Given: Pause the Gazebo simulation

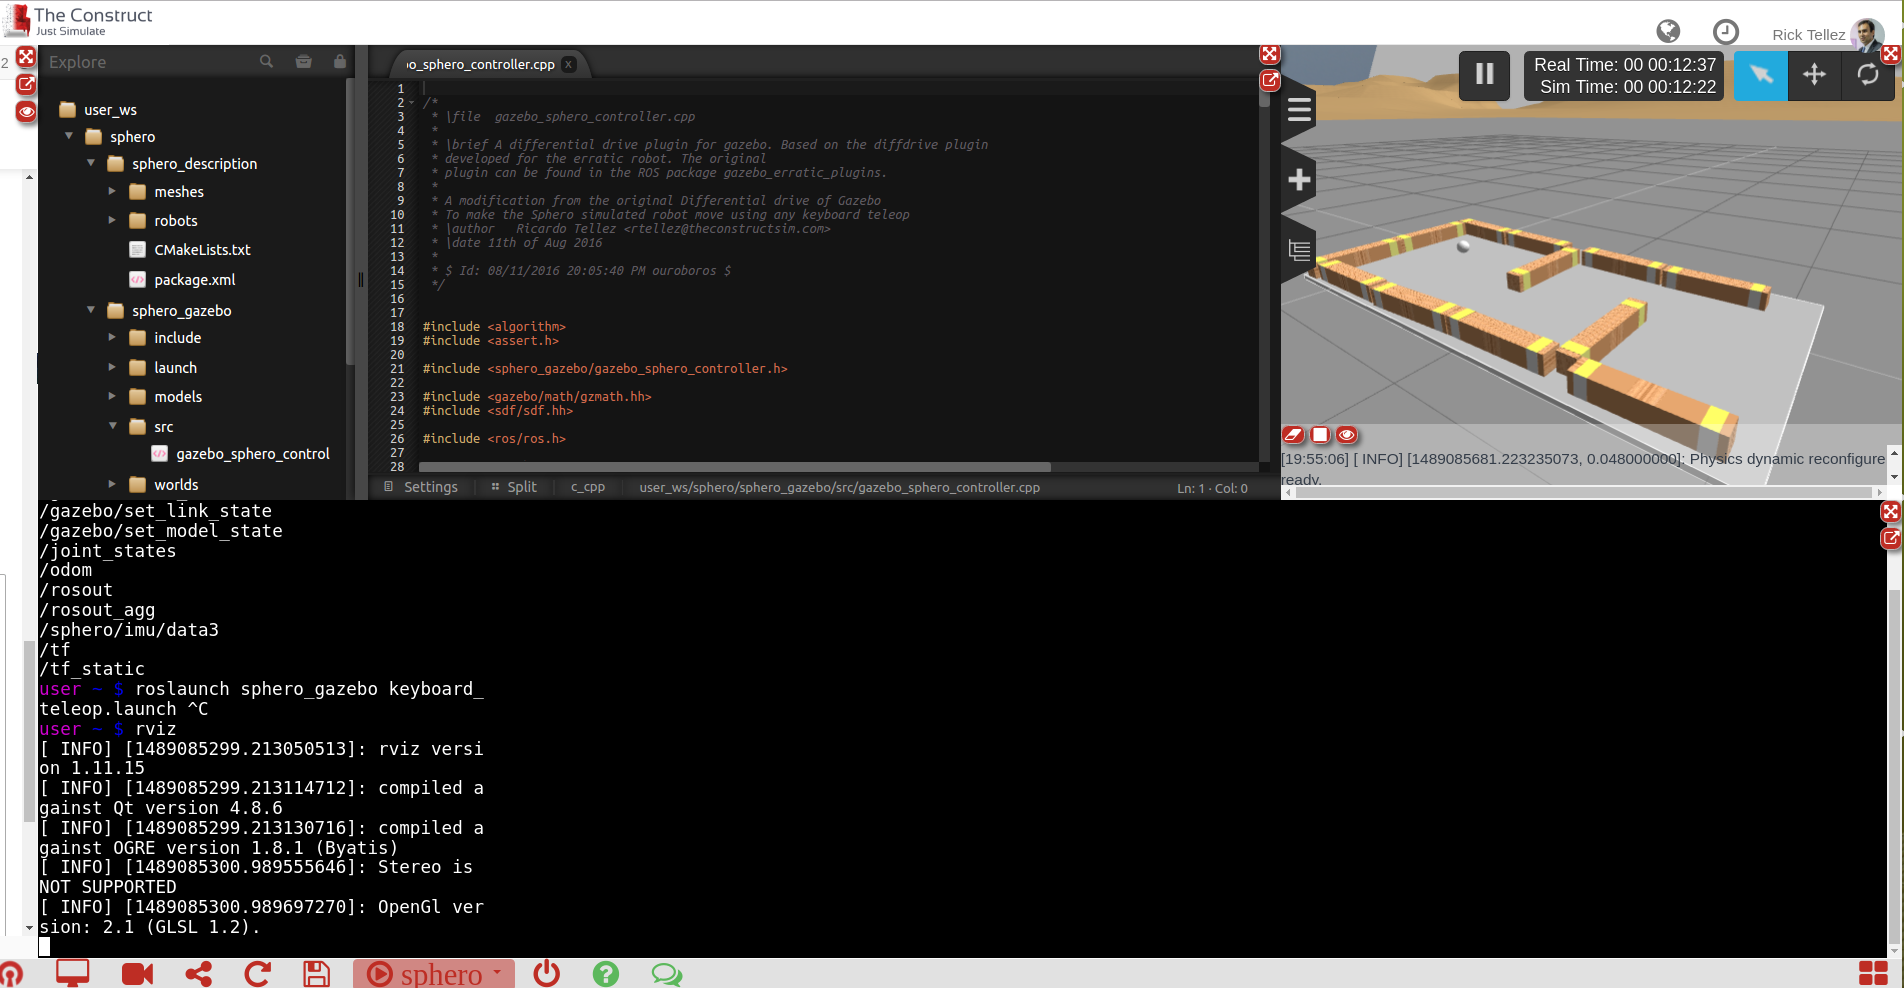Looking at the screenshot, I should pos(1484,75).
